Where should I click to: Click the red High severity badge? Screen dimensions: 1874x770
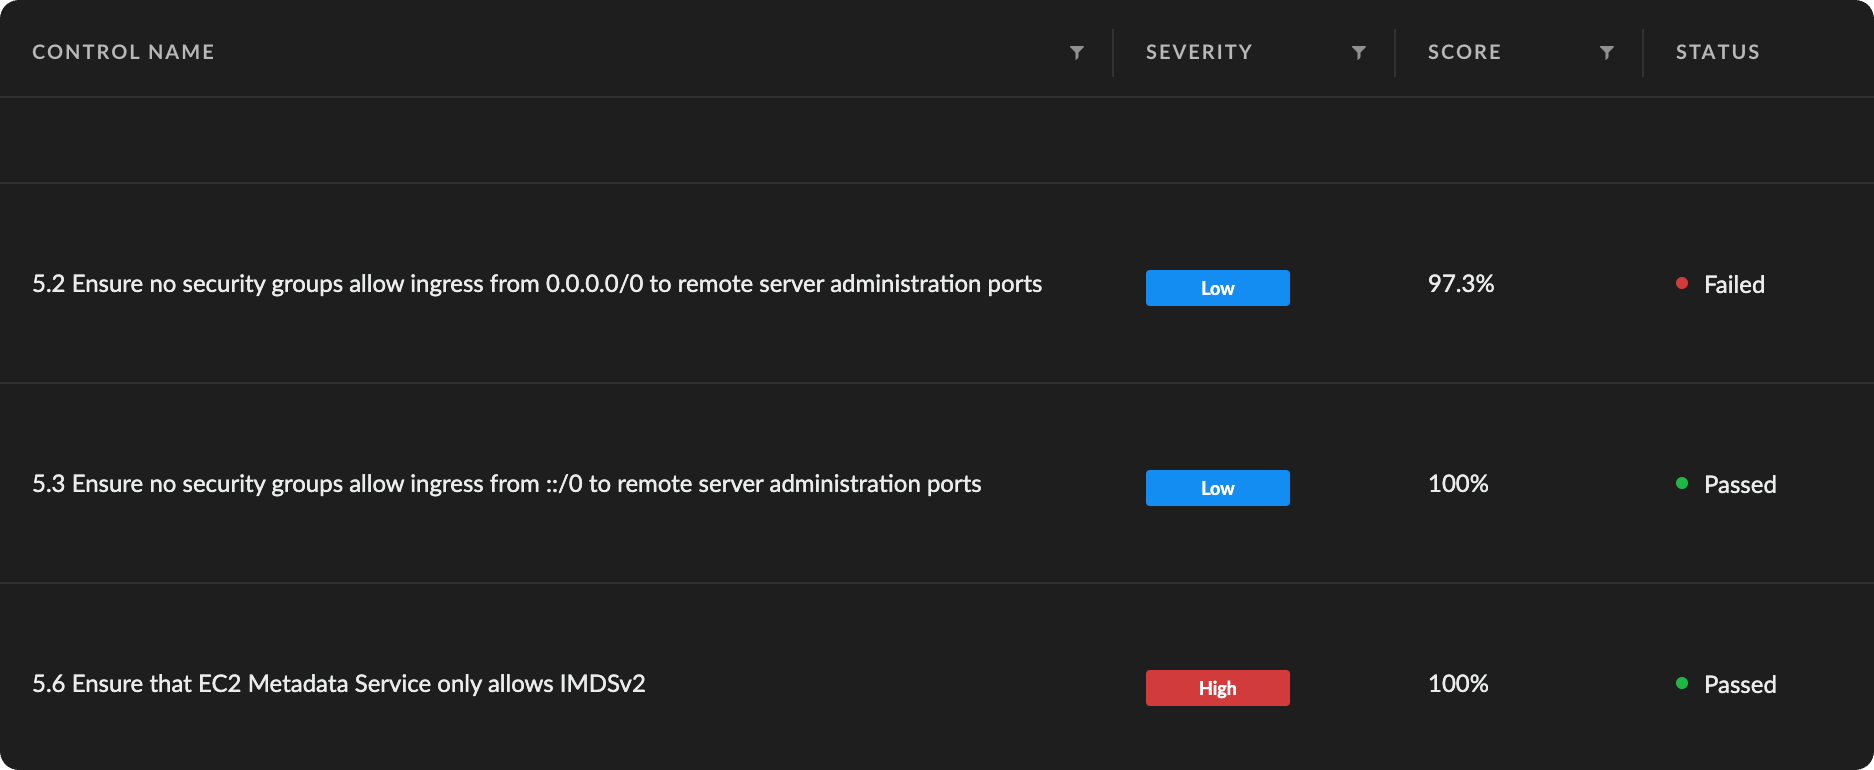(1217, 688)
